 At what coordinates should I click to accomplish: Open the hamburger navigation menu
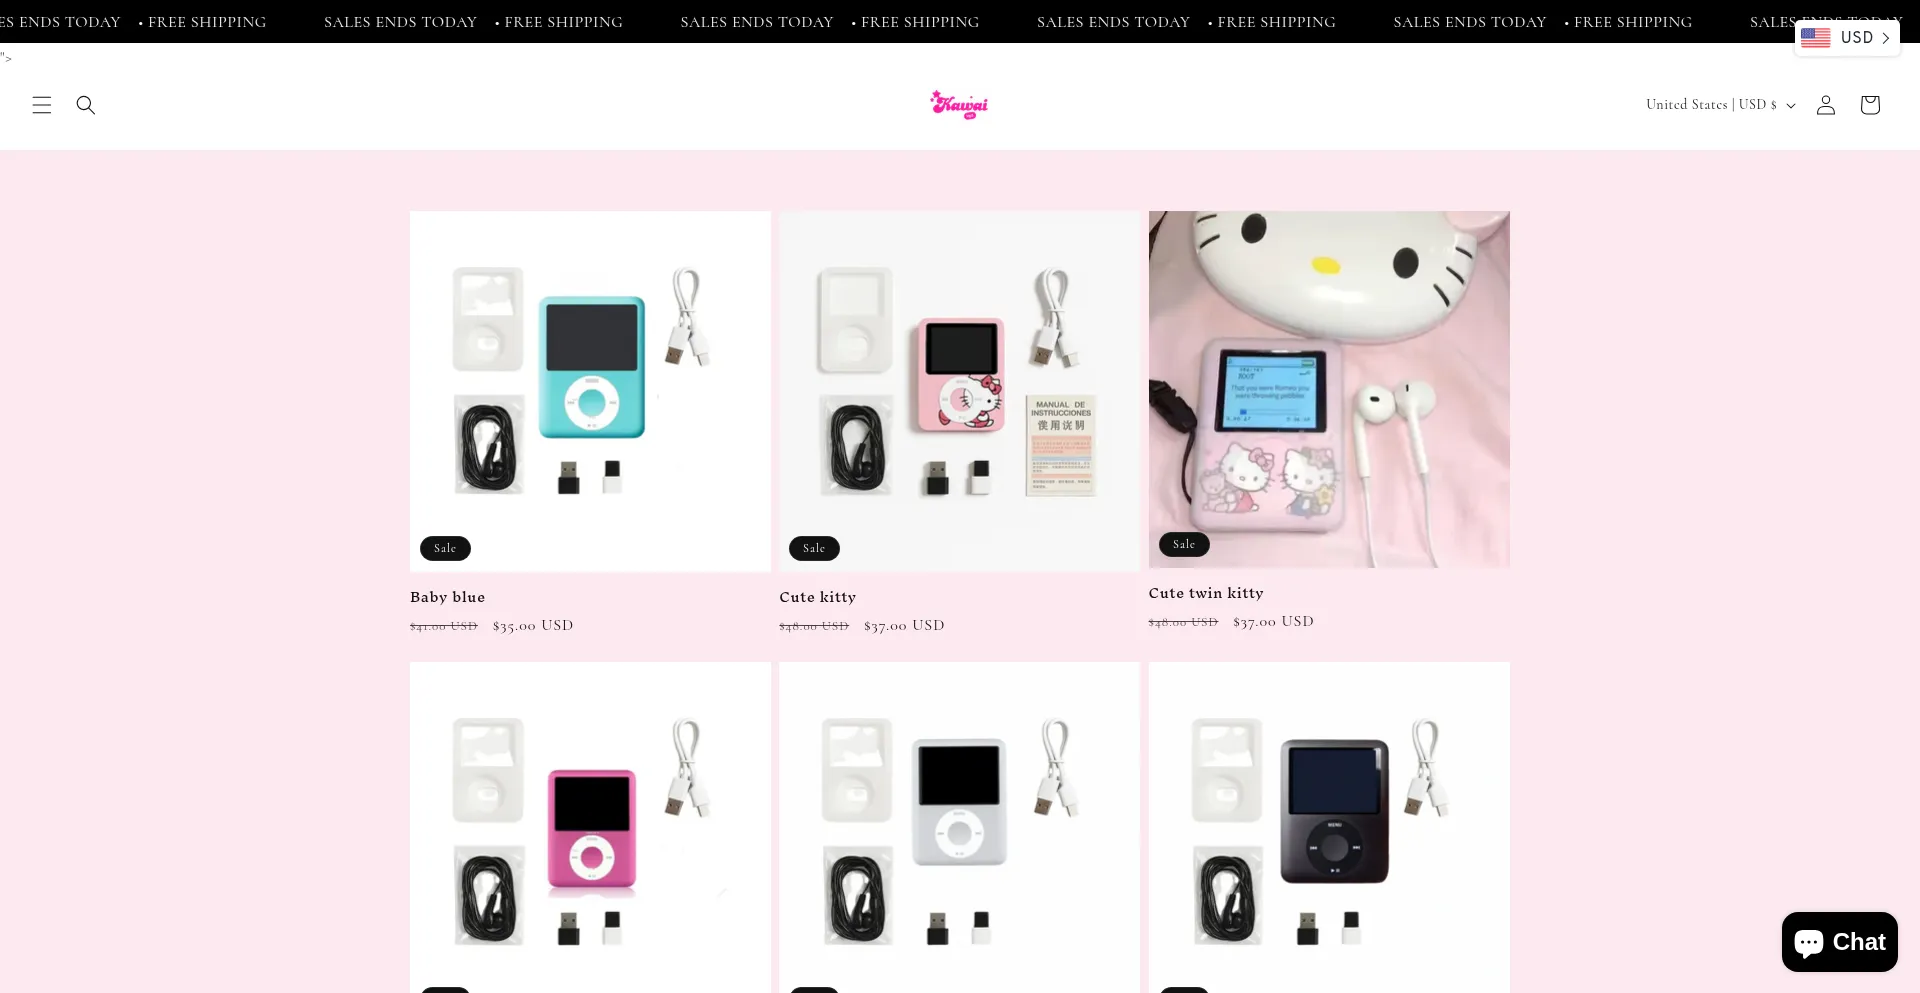click(41, 105)
